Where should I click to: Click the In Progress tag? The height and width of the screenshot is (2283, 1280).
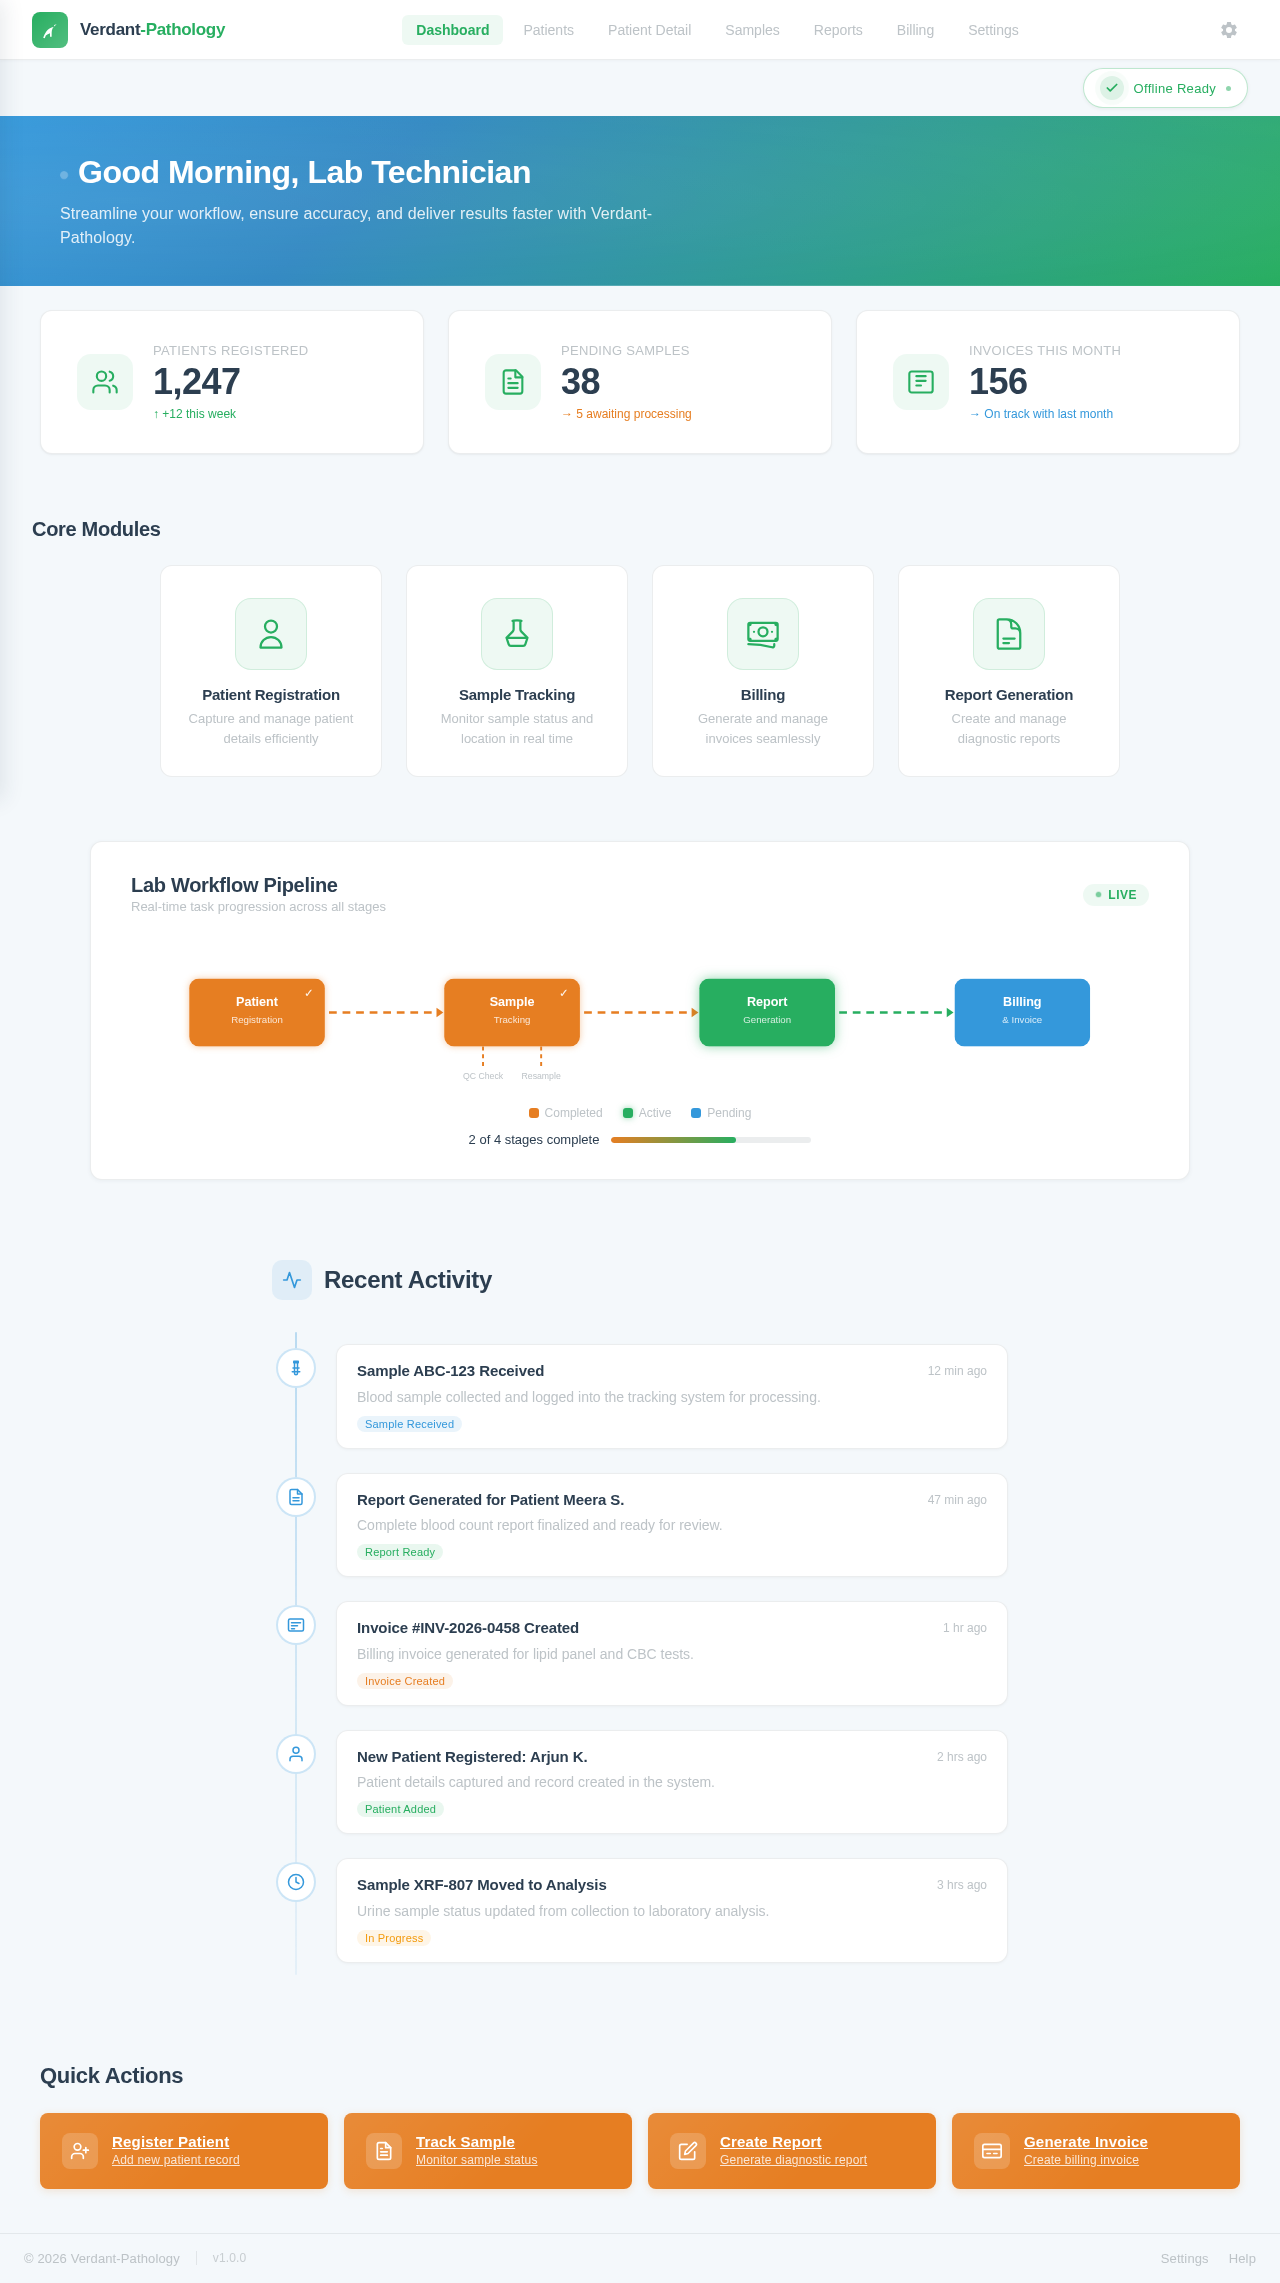click(x=394, y=1938)
